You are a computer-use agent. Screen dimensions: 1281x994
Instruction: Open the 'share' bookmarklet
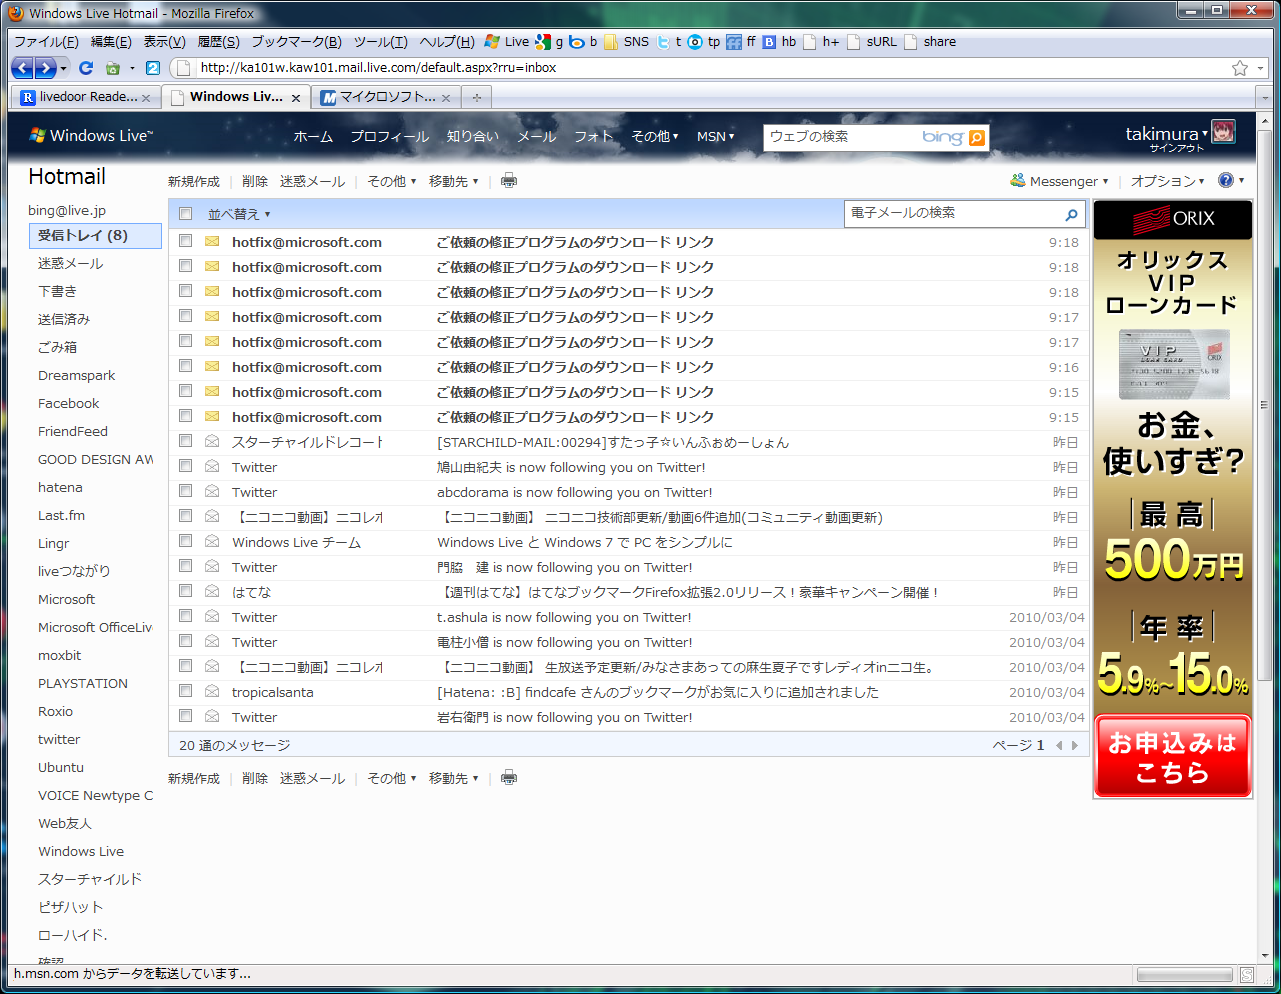coord(930,42)
